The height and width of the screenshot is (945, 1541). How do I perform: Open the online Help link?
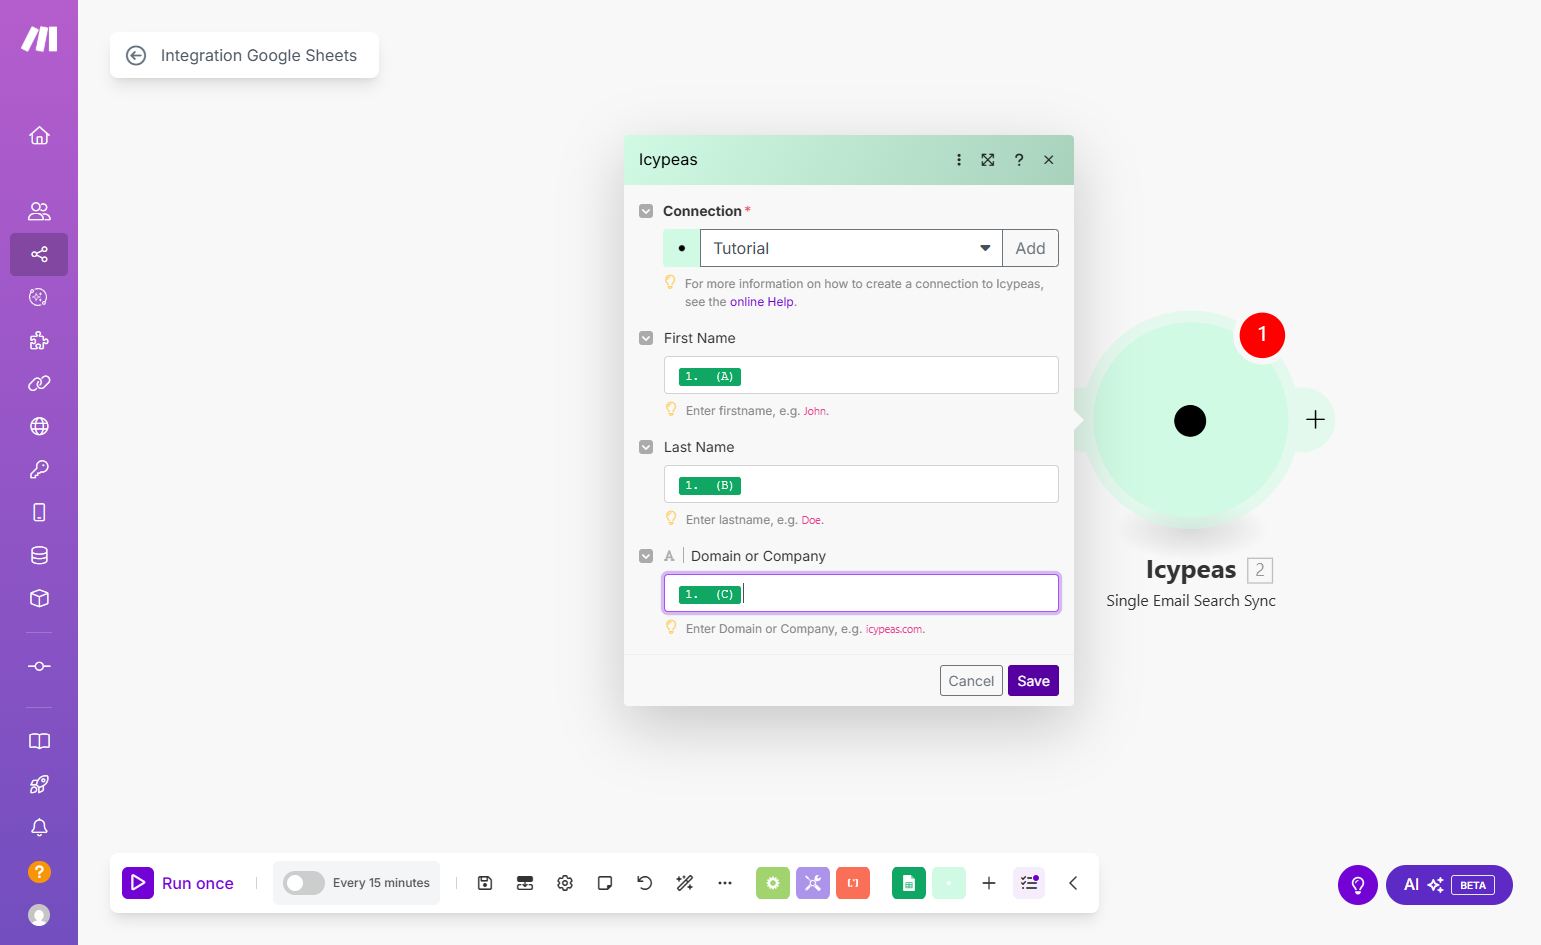pos(762,302)
